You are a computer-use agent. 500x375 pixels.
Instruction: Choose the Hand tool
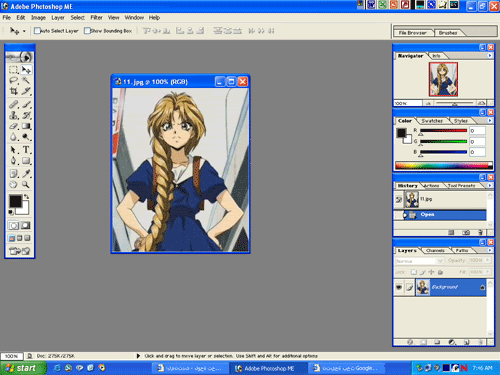[x=13, y=184]
